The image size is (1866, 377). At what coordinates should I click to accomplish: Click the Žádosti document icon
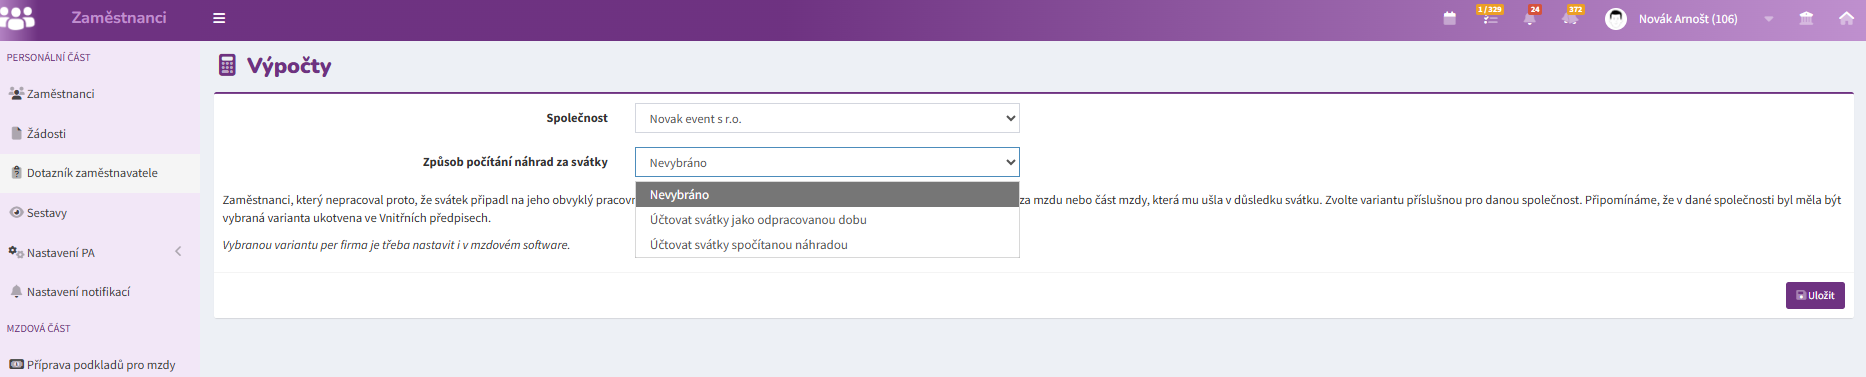coord(16,133)
